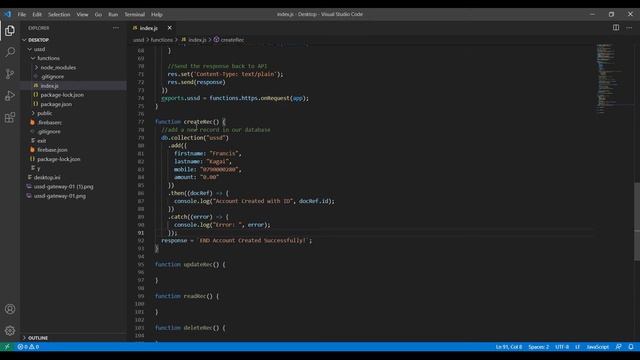Open ussd-gateway-01 (1).png file
Screen dimensions: 640x360
pyautogui.click(x=63, y=187)
